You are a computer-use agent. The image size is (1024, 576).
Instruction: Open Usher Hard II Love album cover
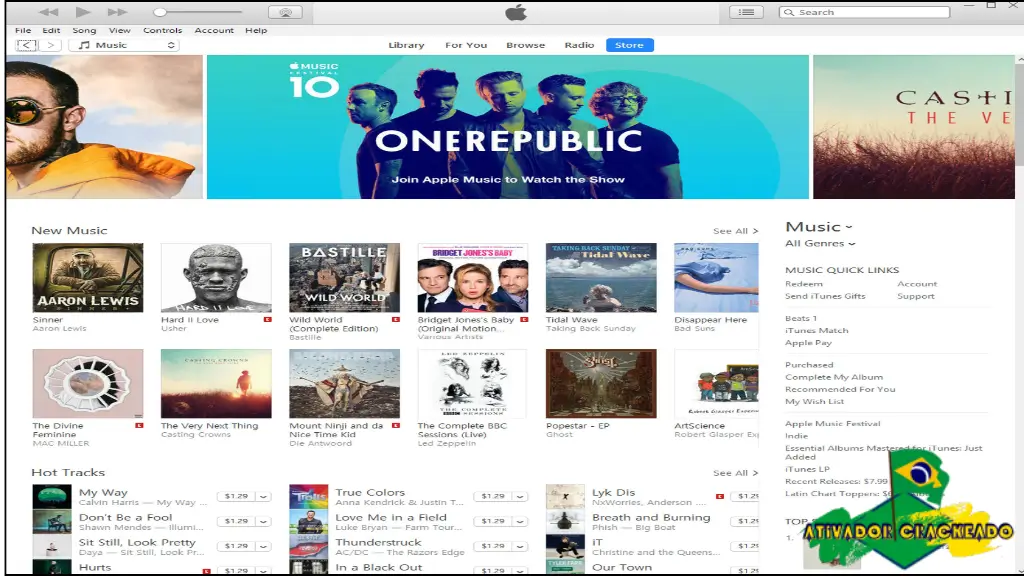216,278
